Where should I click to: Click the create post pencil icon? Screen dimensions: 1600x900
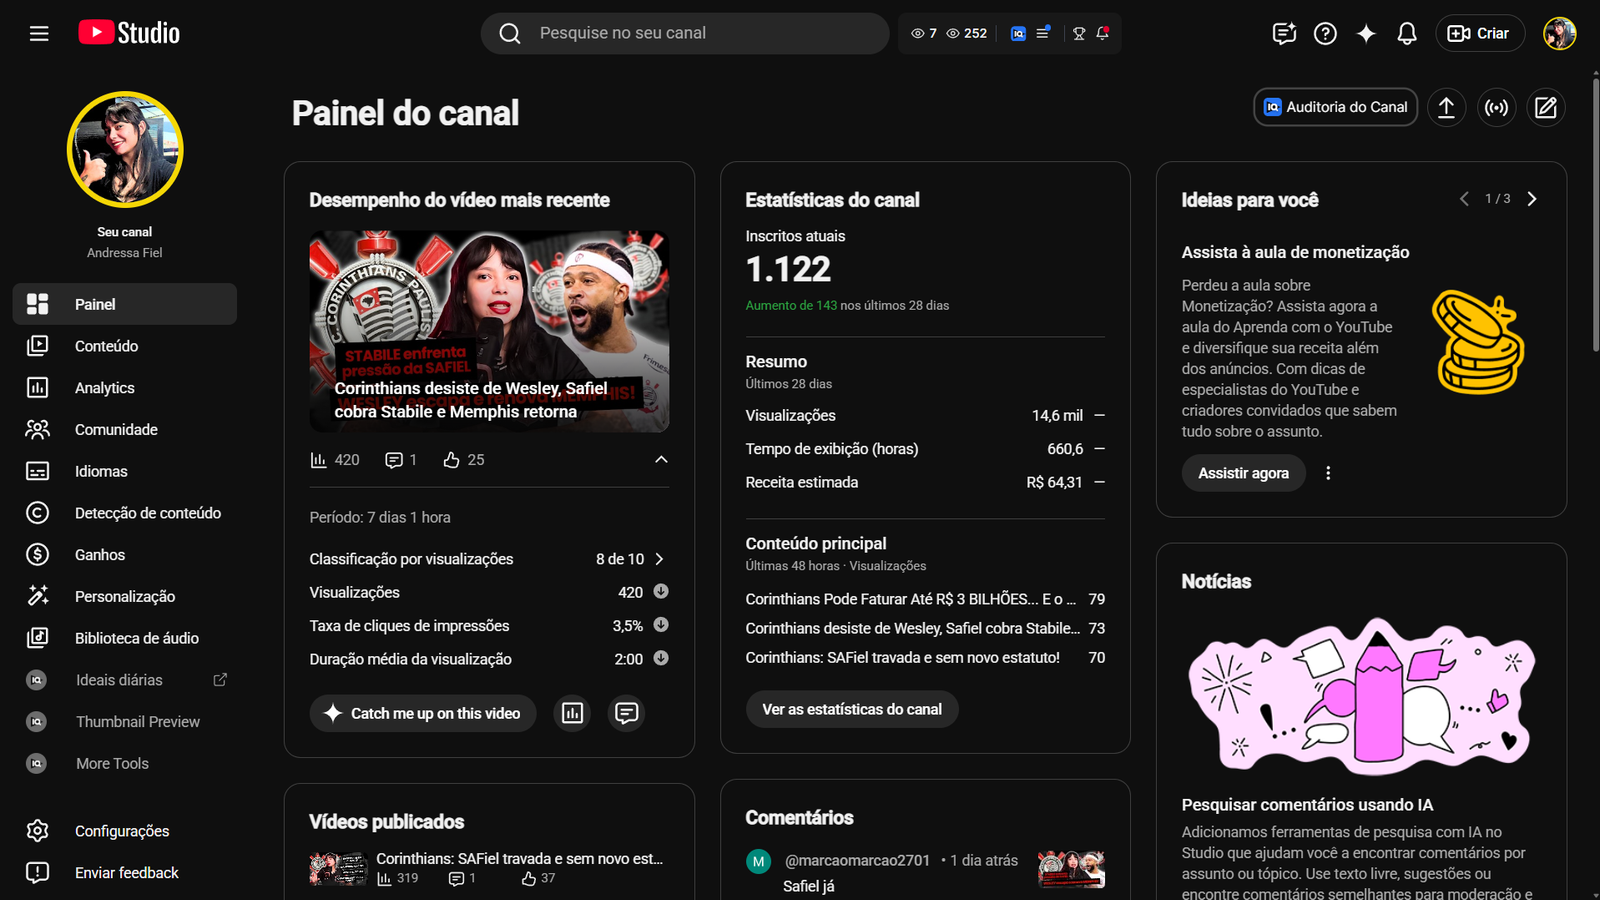(x=1546, y=107)
